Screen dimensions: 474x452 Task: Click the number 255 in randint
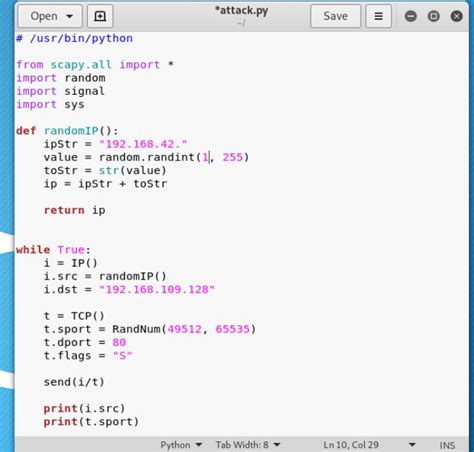232,157
